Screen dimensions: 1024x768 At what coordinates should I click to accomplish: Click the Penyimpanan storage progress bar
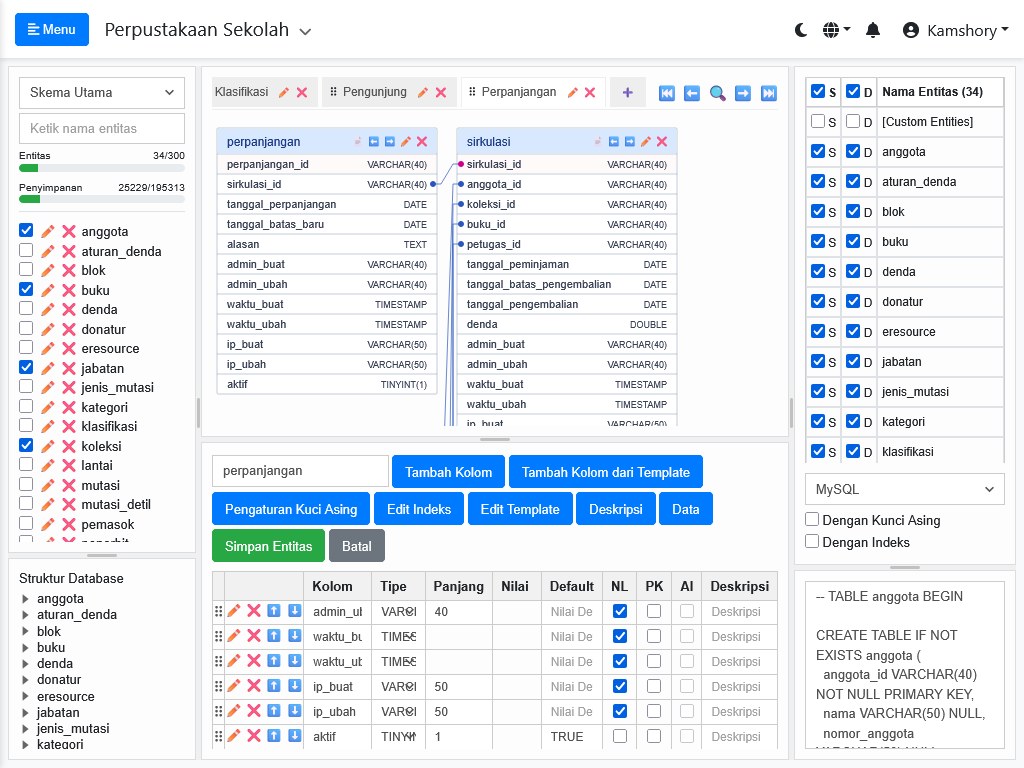[x=102, y=199]
